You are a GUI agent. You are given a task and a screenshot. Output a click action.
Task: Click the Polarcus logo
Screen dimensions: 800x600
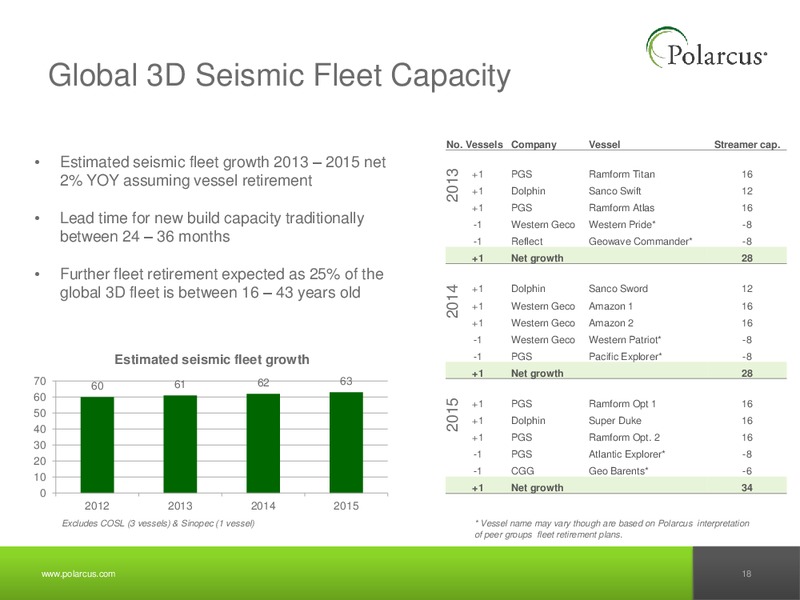[706, 49]
